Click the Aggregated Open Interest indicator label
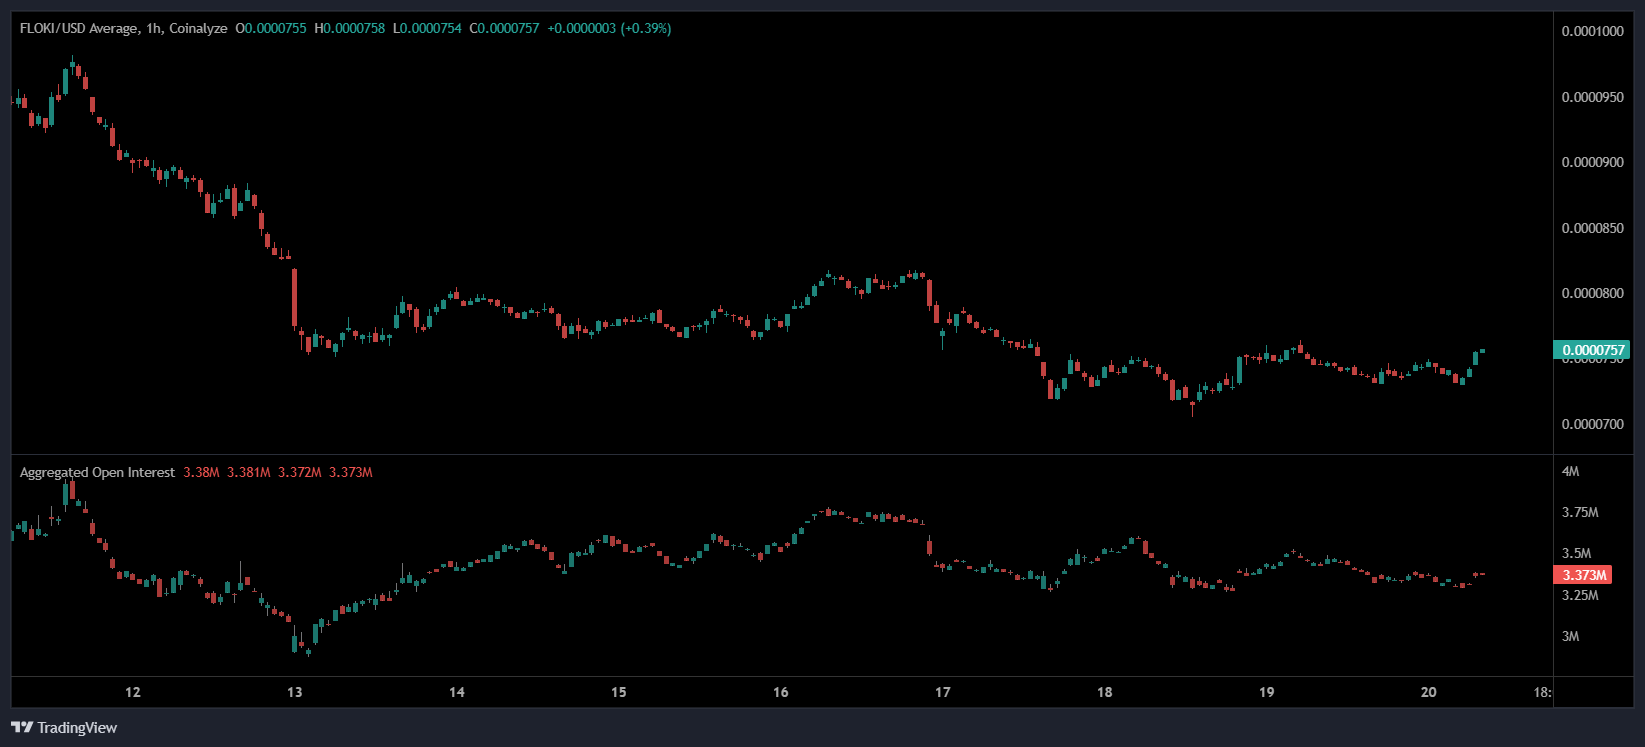This screenshot has width=1645, height=747. (97, 473)
